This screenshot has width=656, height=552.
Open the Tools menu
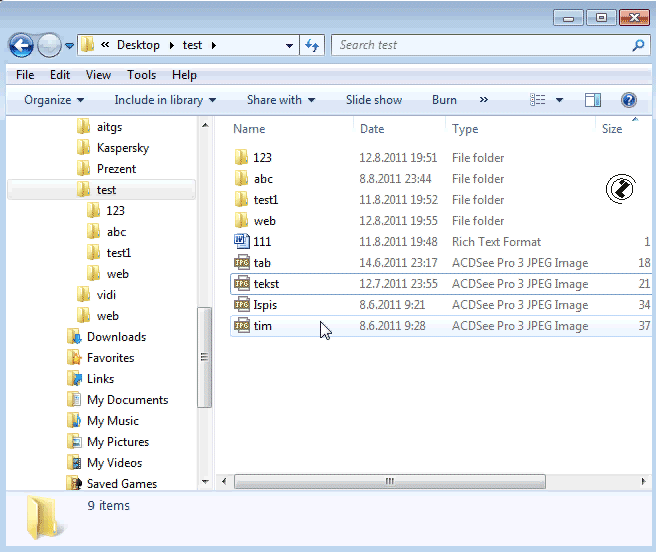[141, 75]
